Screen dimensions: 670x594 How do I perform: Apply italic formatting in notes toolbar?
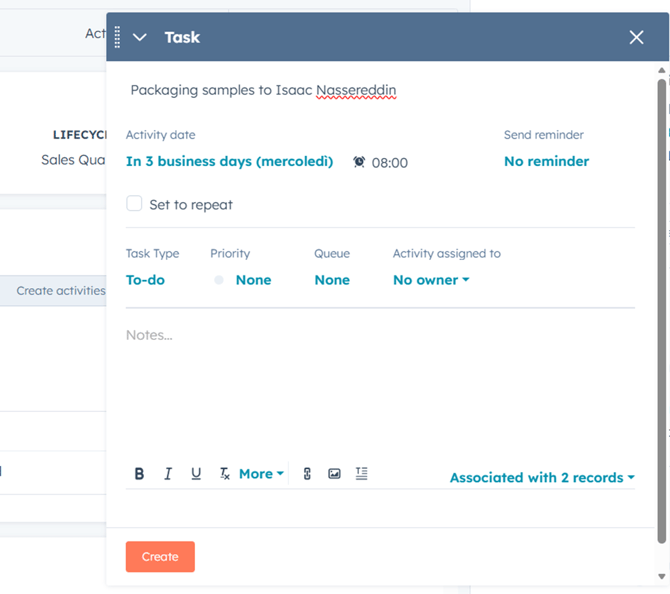coord(167,474)
